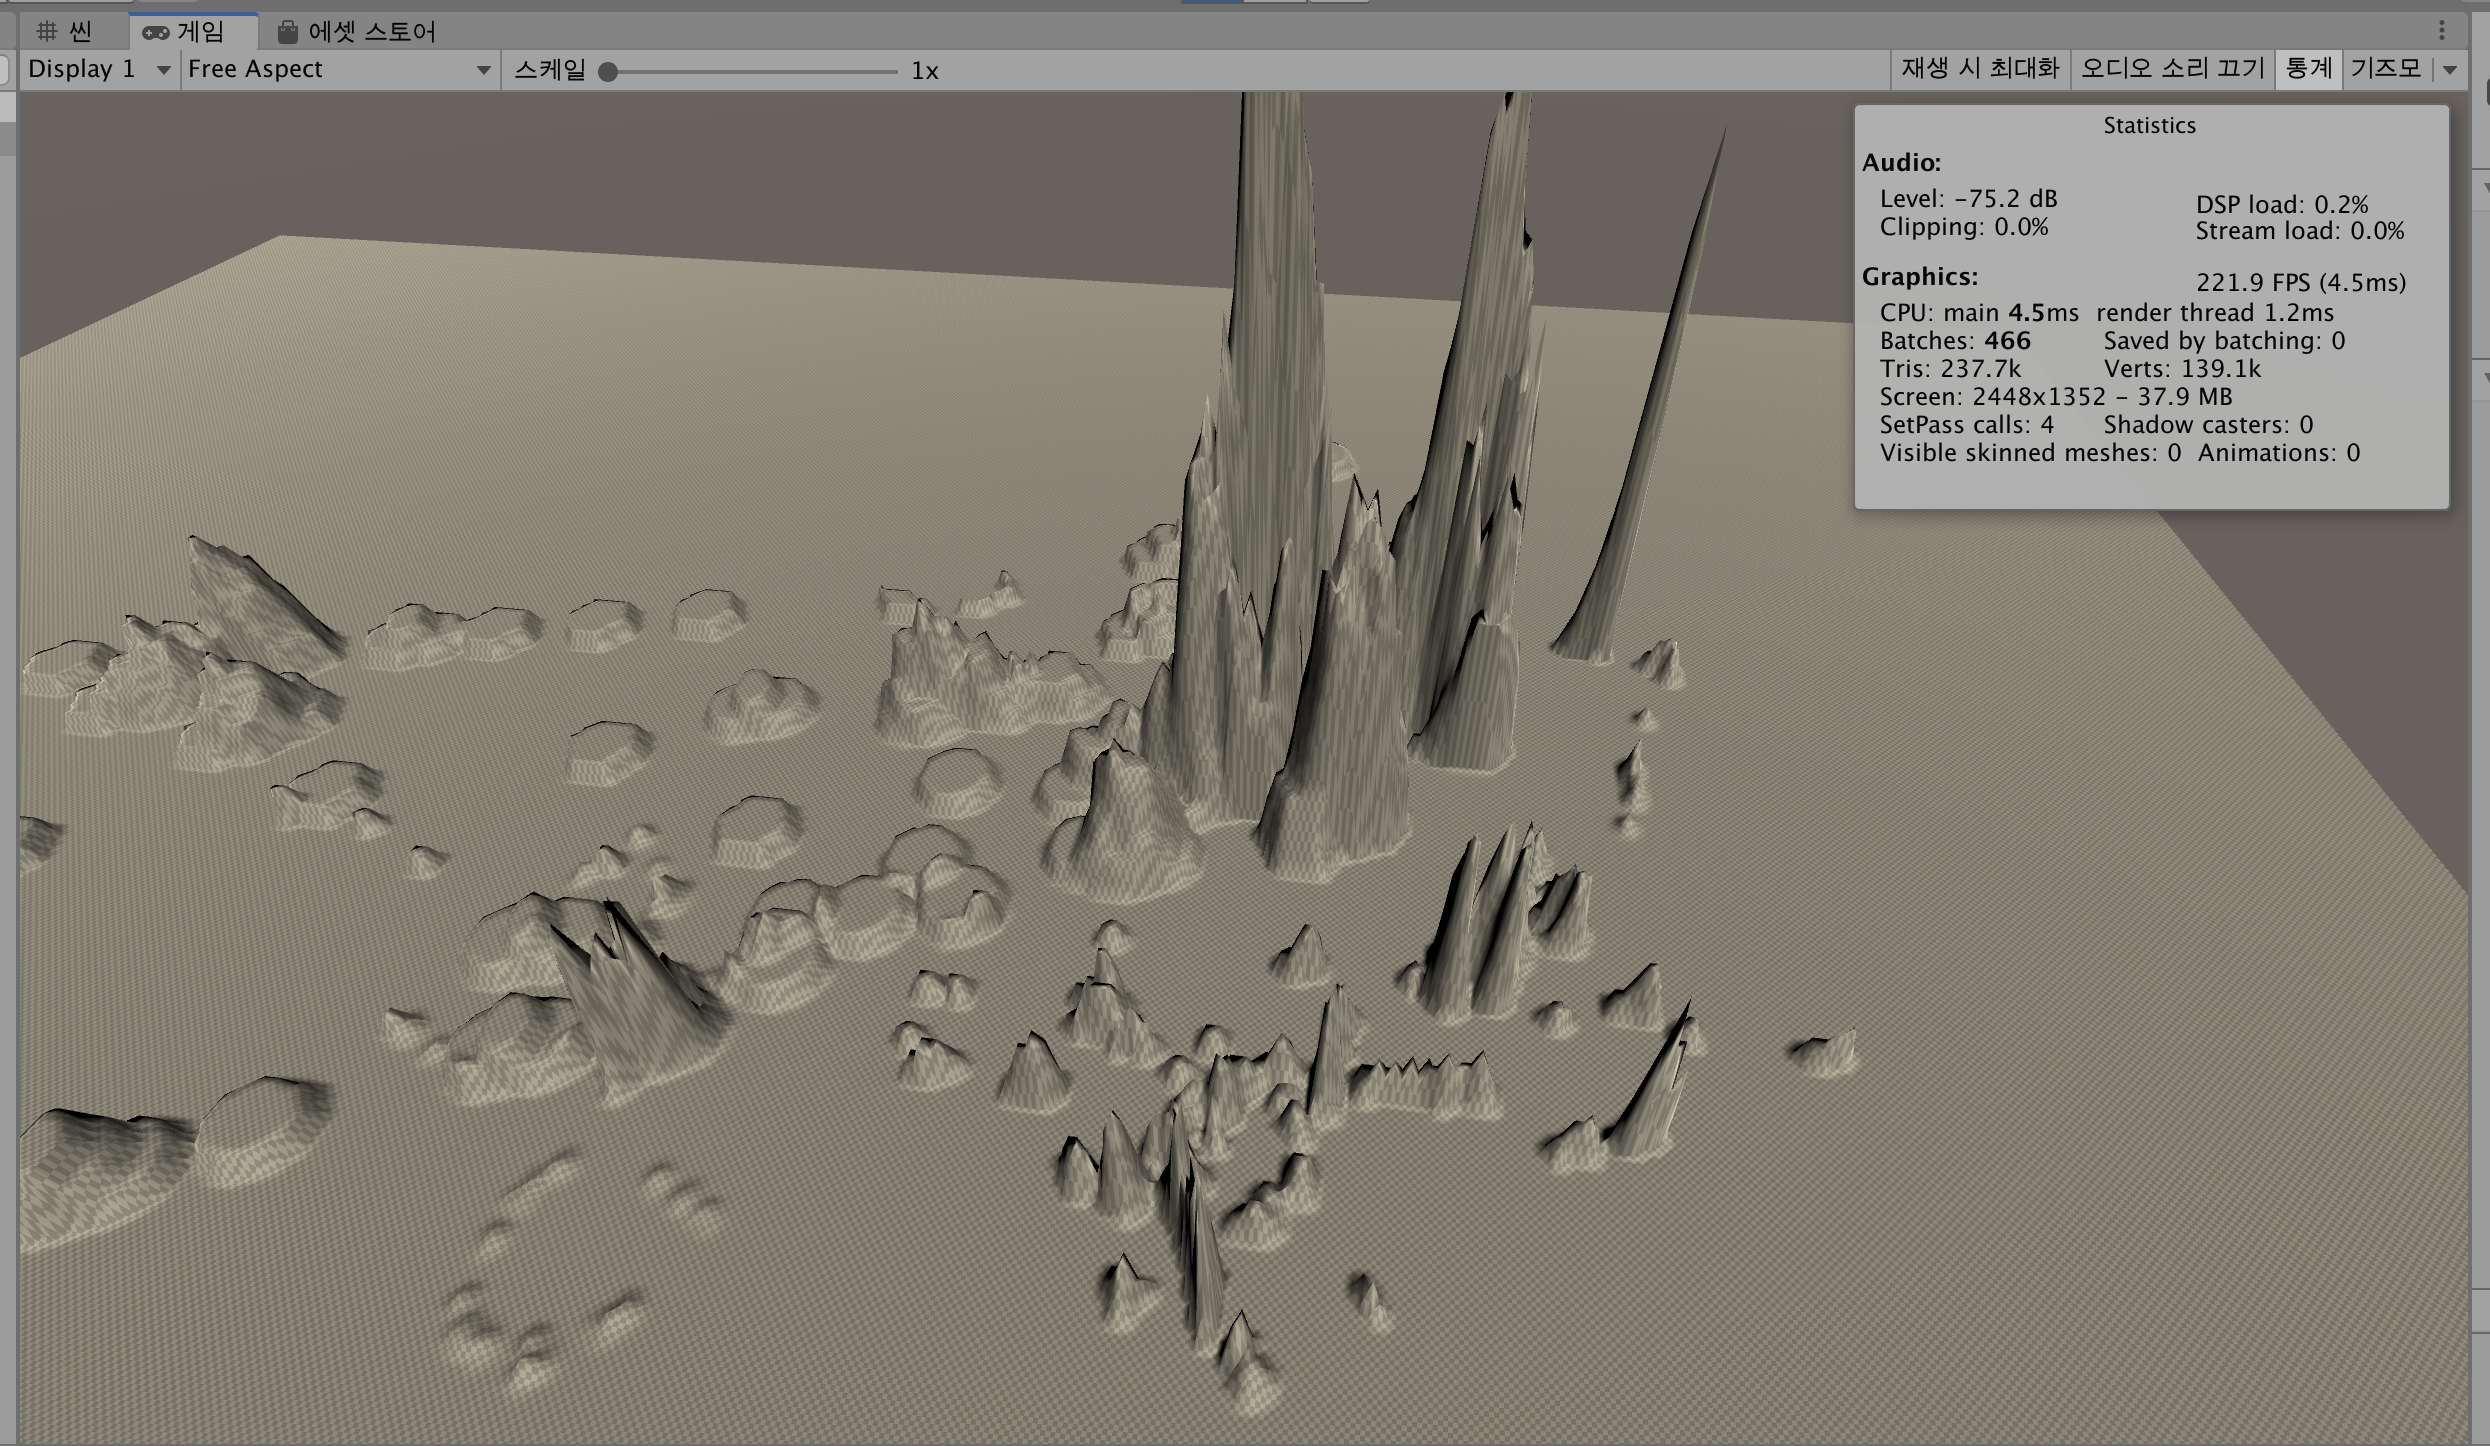This screenshot has width=2490, height=1446.
Task: Click the 스케일 slider handle
Action: pos(607,71)
